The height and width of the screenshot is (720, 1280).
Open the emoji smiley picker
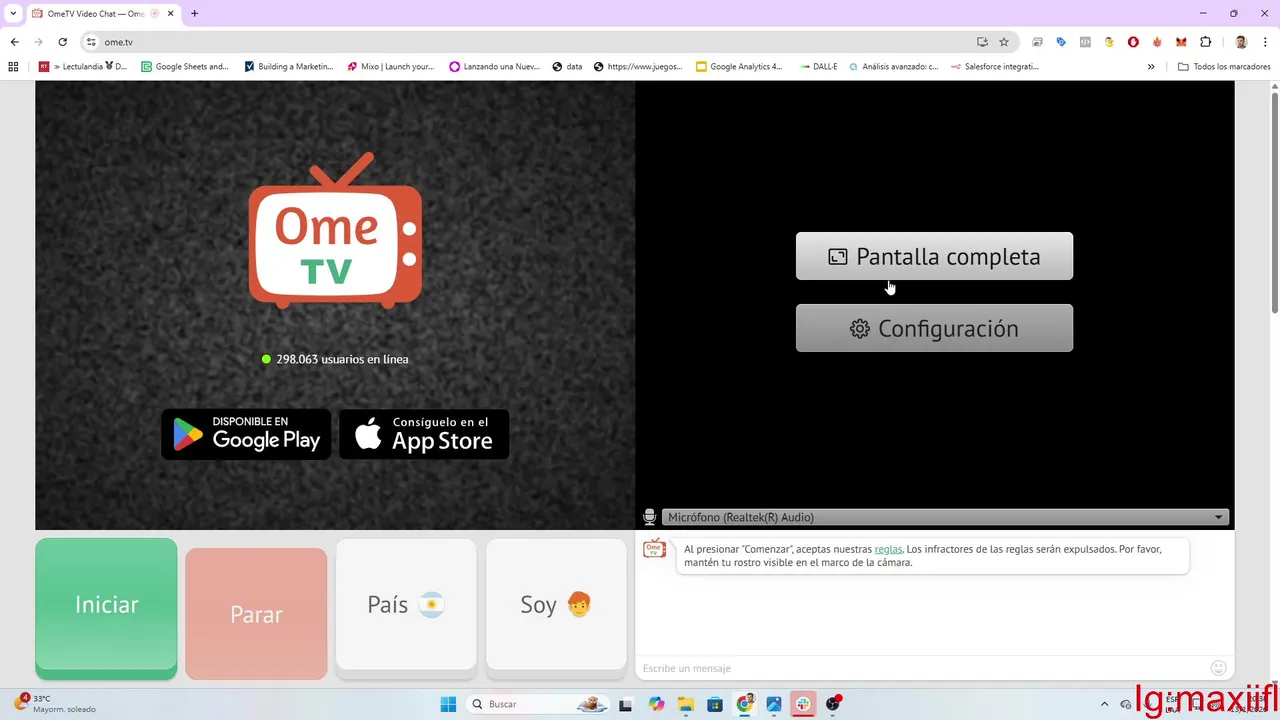coord(1218,668)
